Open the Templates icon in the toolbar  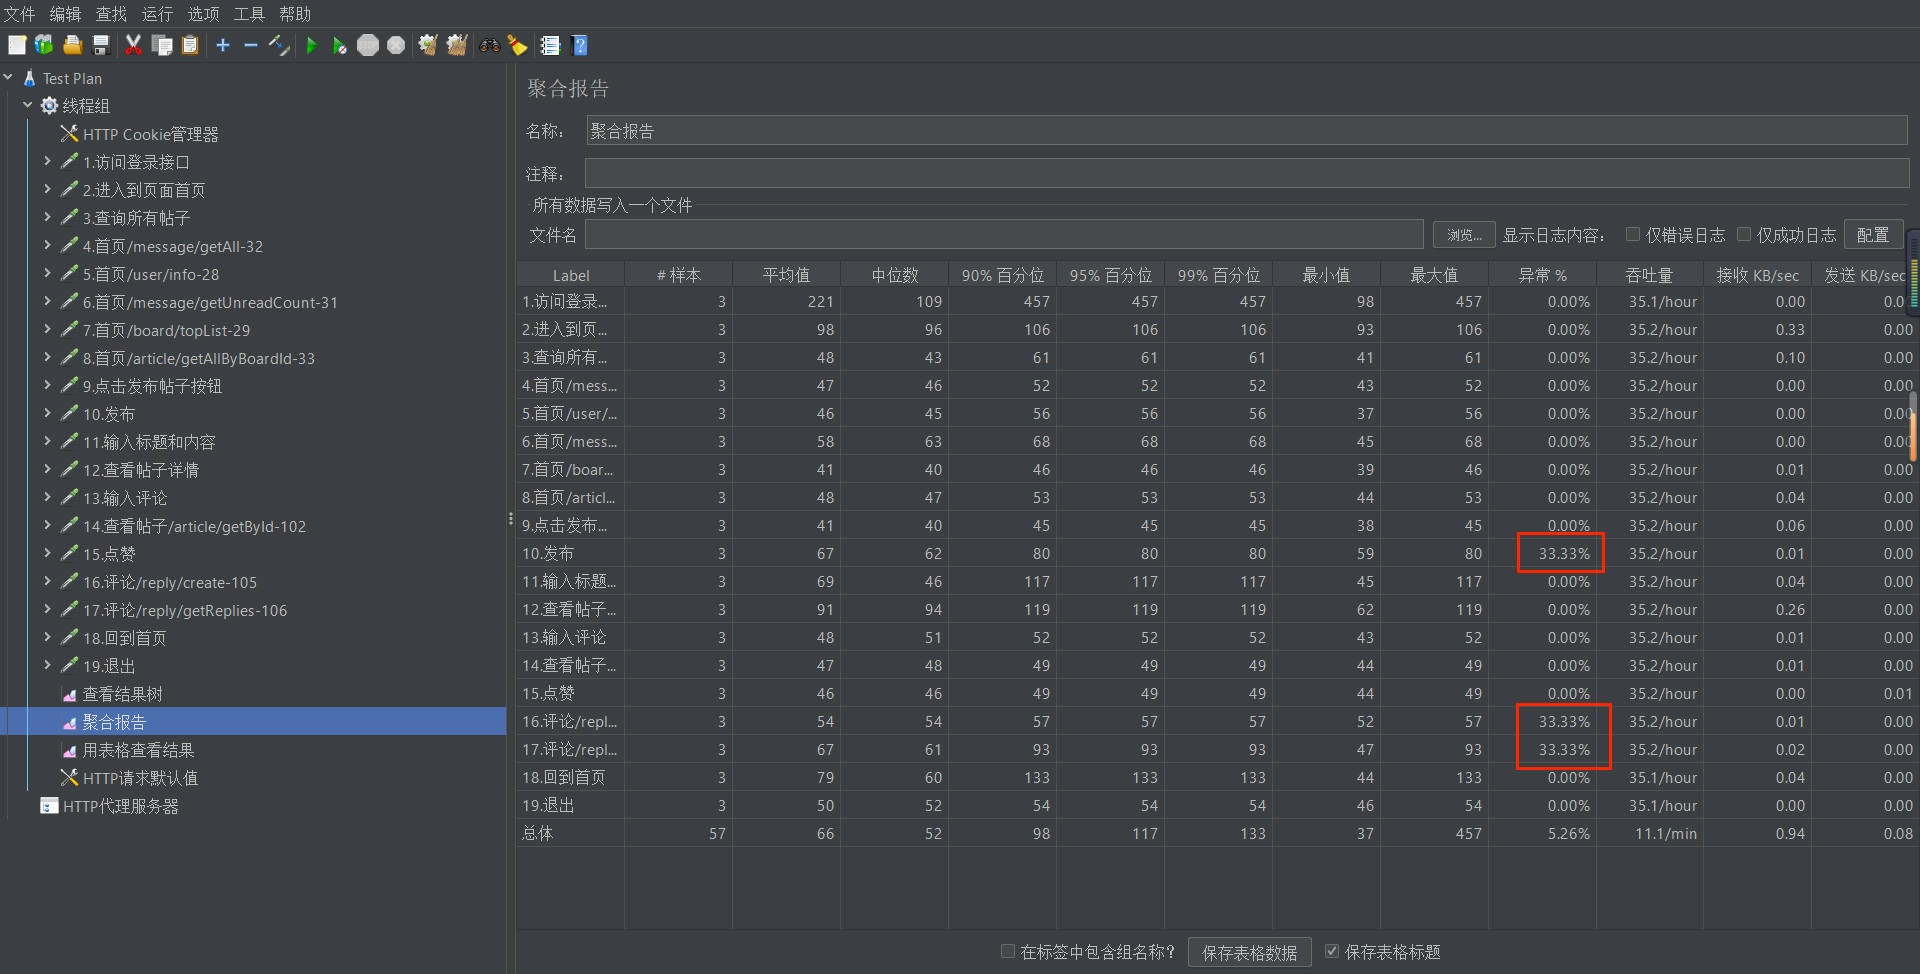[x=44, y=45]
